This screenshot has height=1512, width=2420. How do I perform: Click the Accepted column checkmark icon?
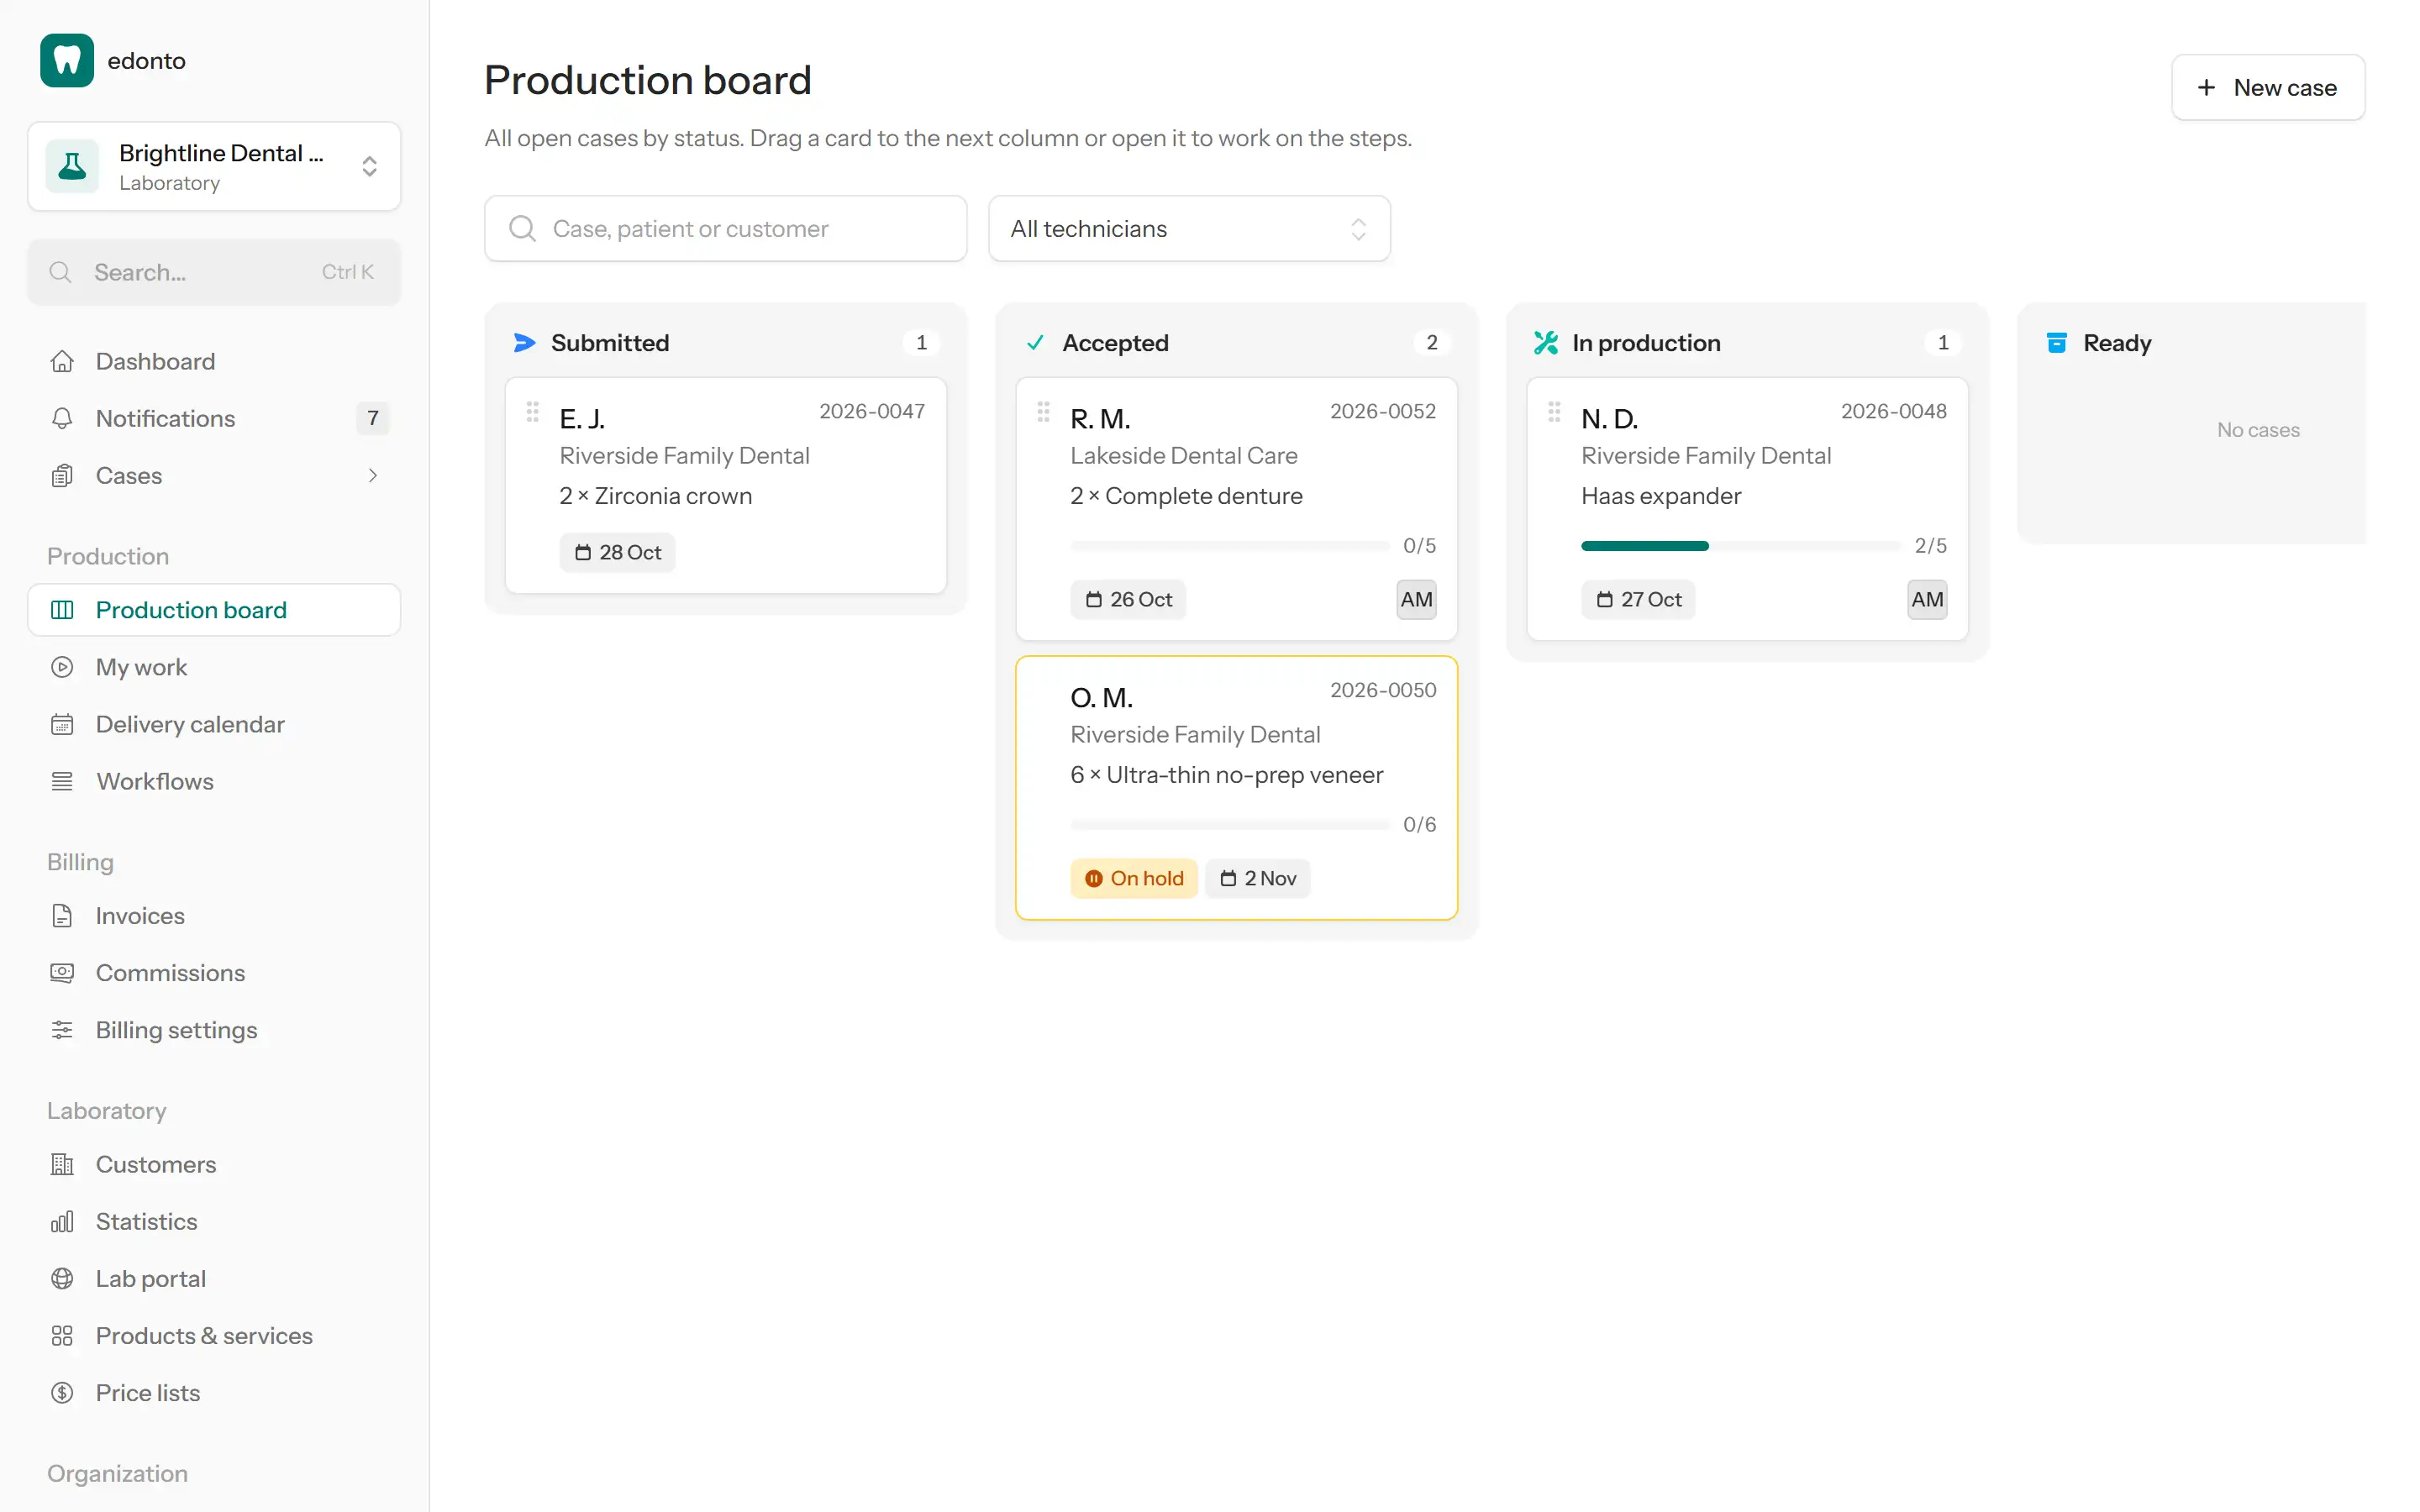(x=1035, y=343)
